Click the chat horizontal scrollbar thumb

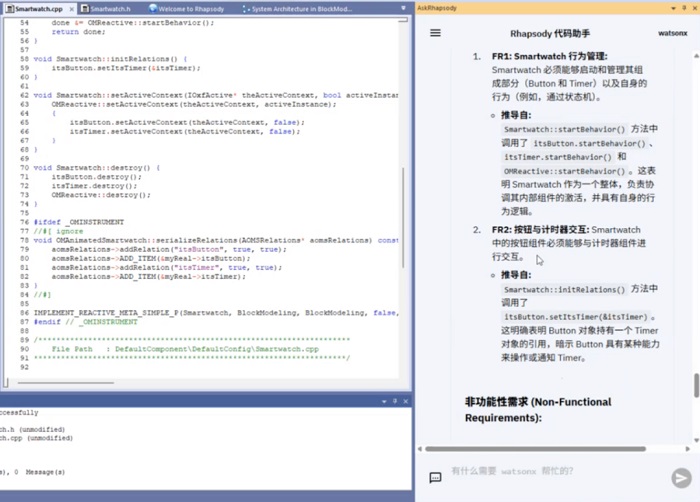(x=535, y=449)
